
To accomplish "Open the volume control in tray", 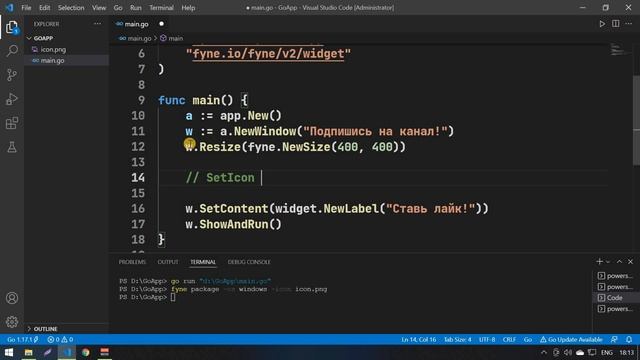I will pyautogui.click(x=568, y=353).
